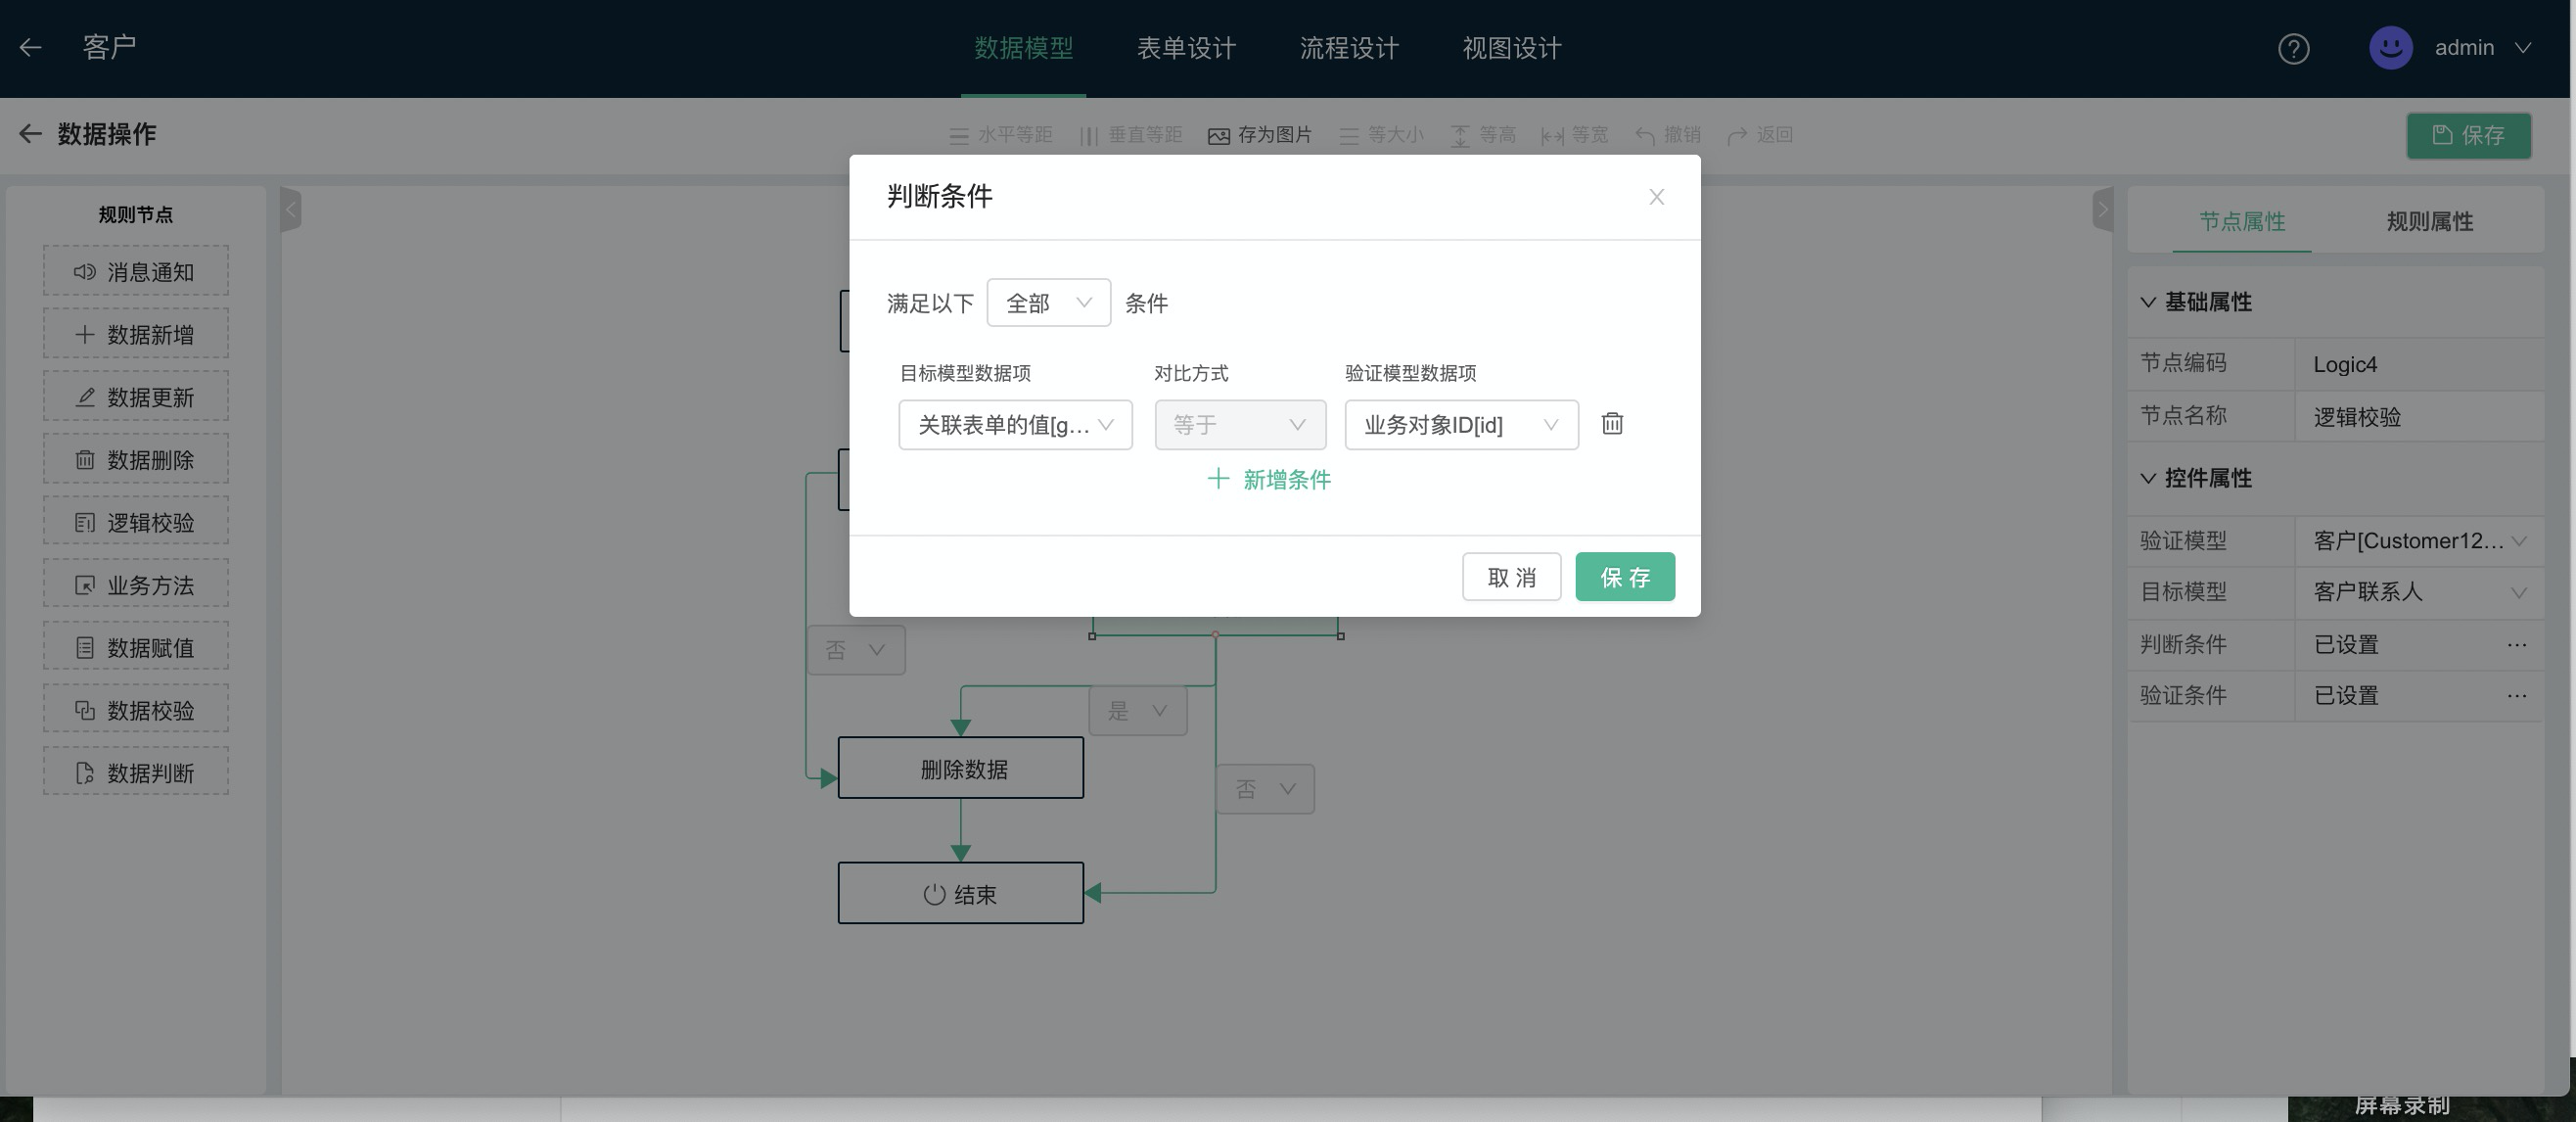Switch to 规则属性 tab

click(x=2429, y=221)
